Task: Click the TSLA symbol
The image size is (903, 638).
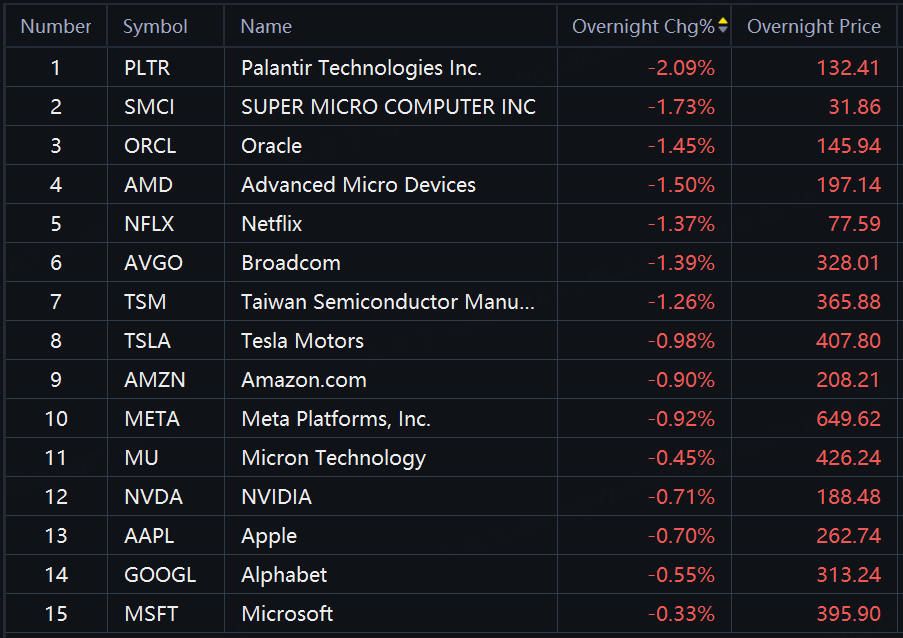Action: 147,341
